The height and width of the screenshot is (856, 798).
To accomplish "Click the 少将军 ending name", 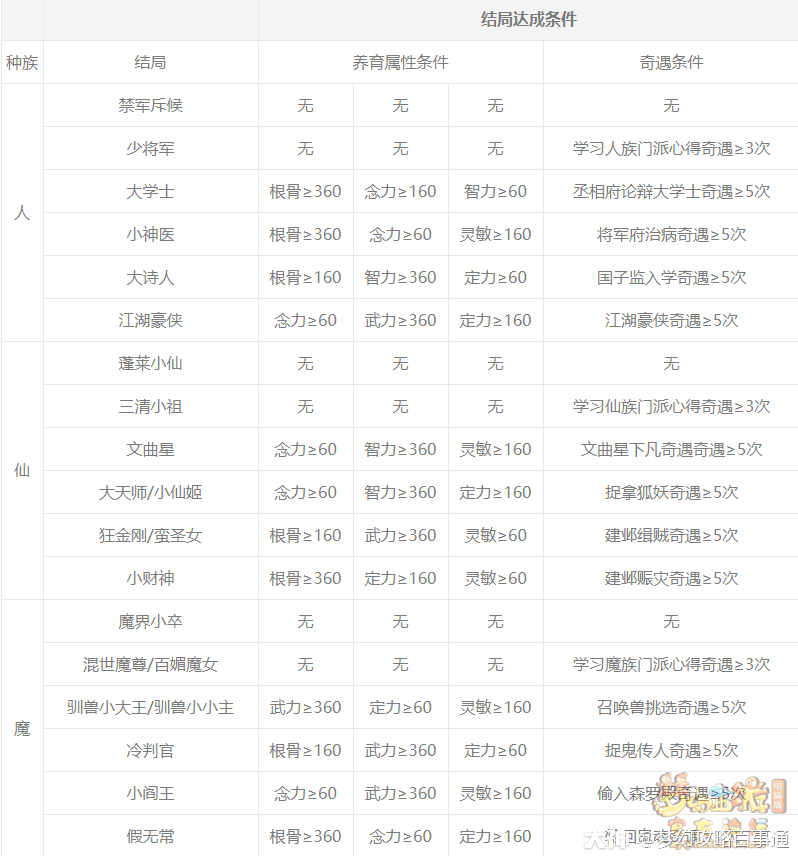I will (150, 148).
